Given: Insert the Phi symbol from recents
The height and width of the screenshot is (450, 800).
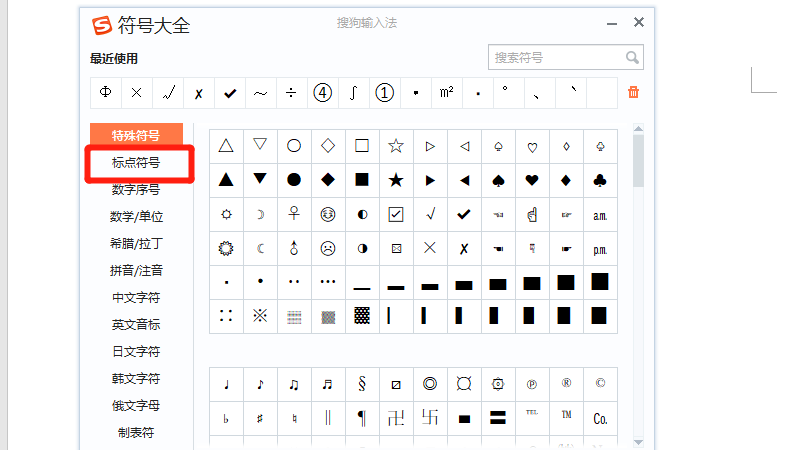Looking at the screenshot, I should 105,93.
